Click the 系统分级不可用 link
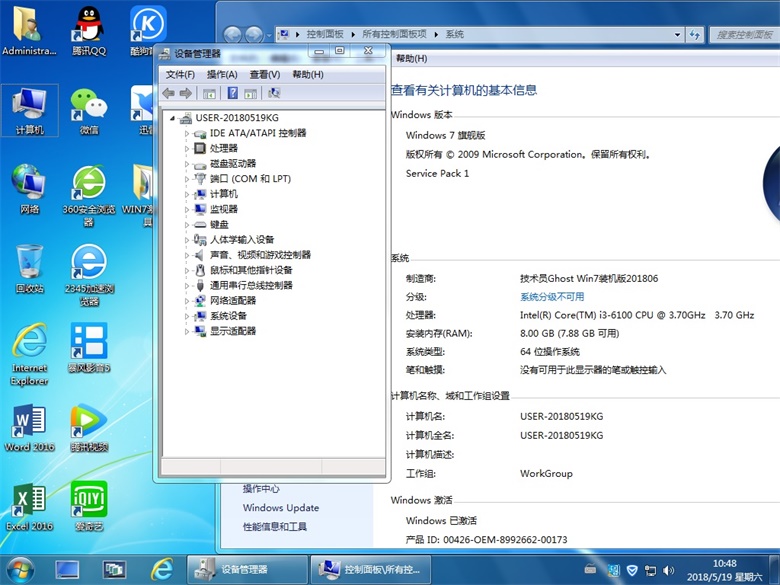 point(552,297)
